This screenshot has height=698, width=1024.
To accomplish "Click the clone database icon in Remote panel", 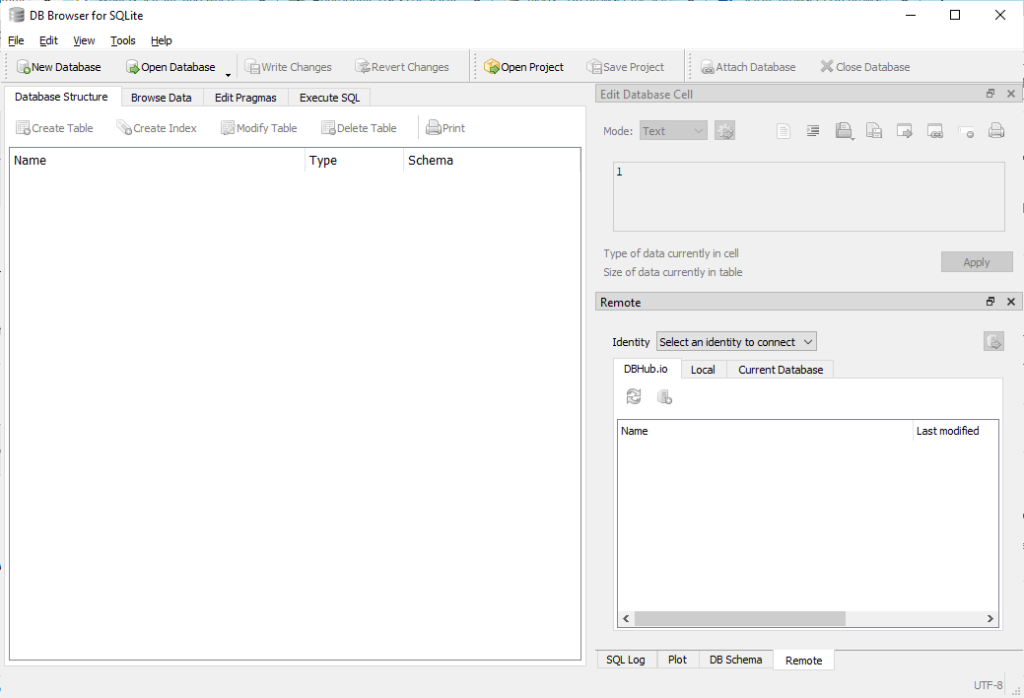I will 664,396.
